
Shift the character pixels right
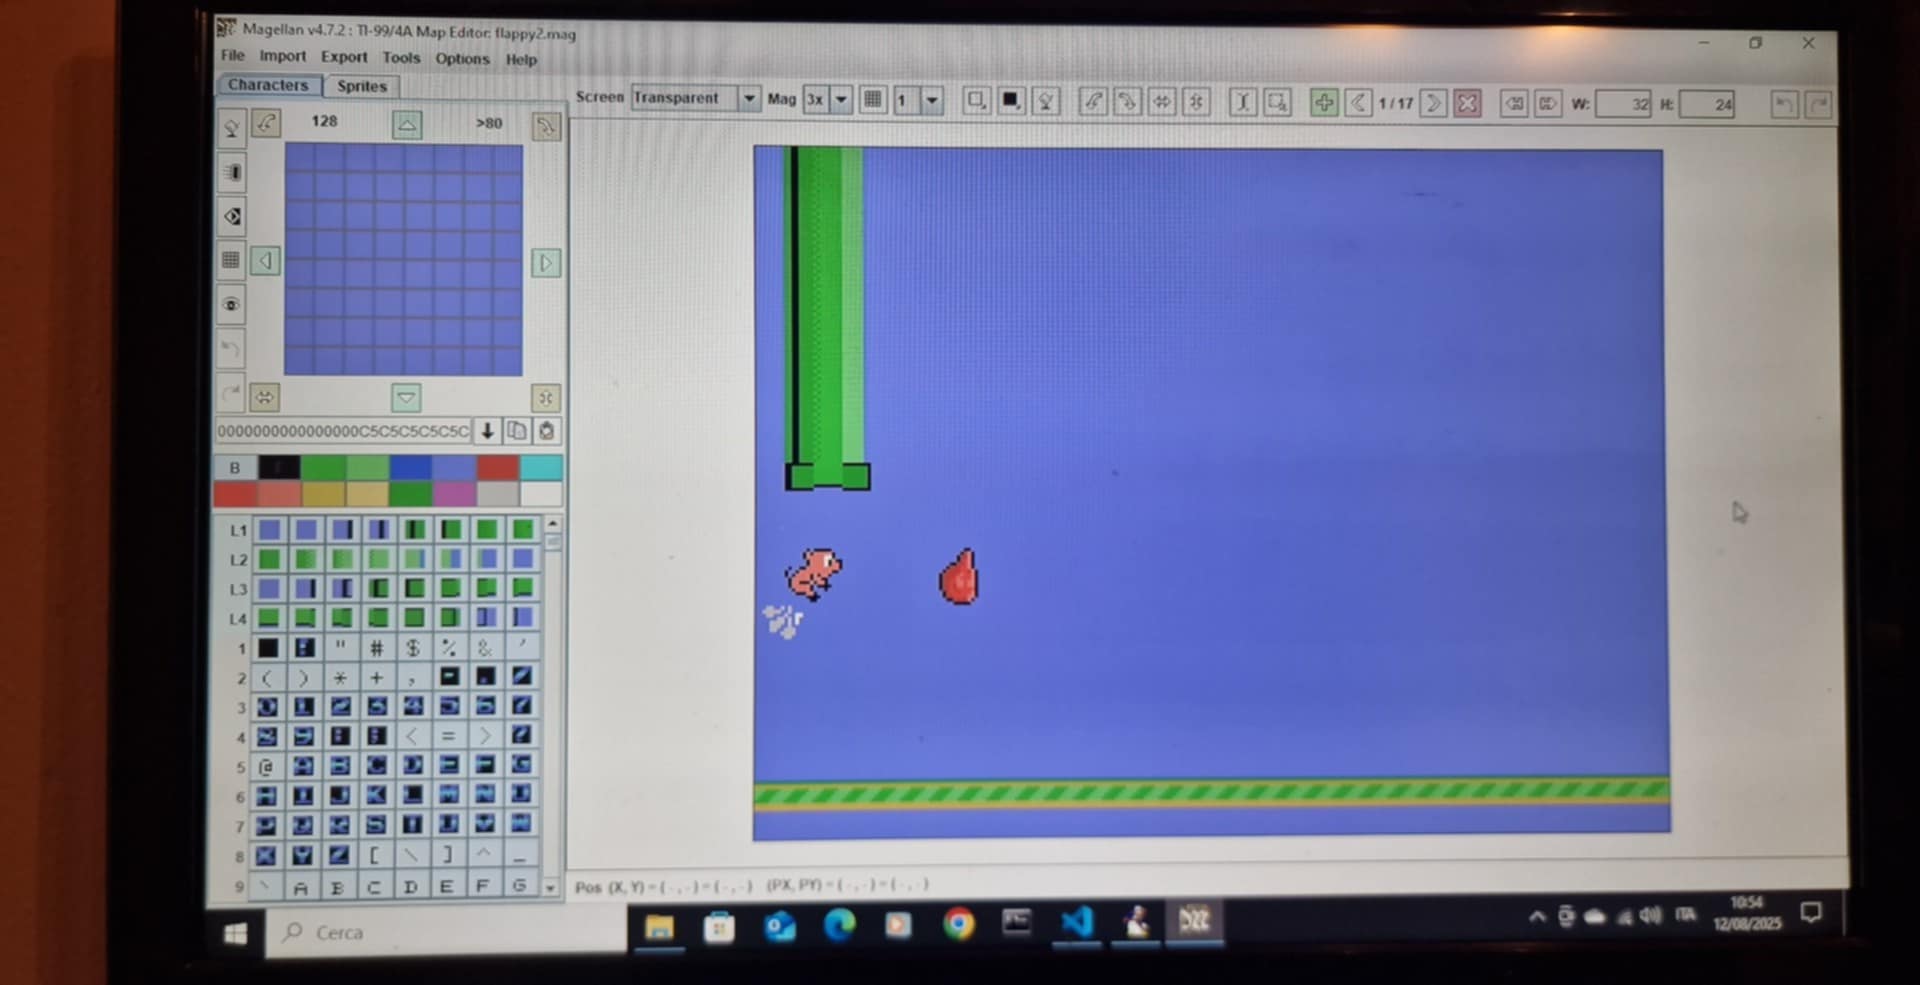(x=546, y=263)
